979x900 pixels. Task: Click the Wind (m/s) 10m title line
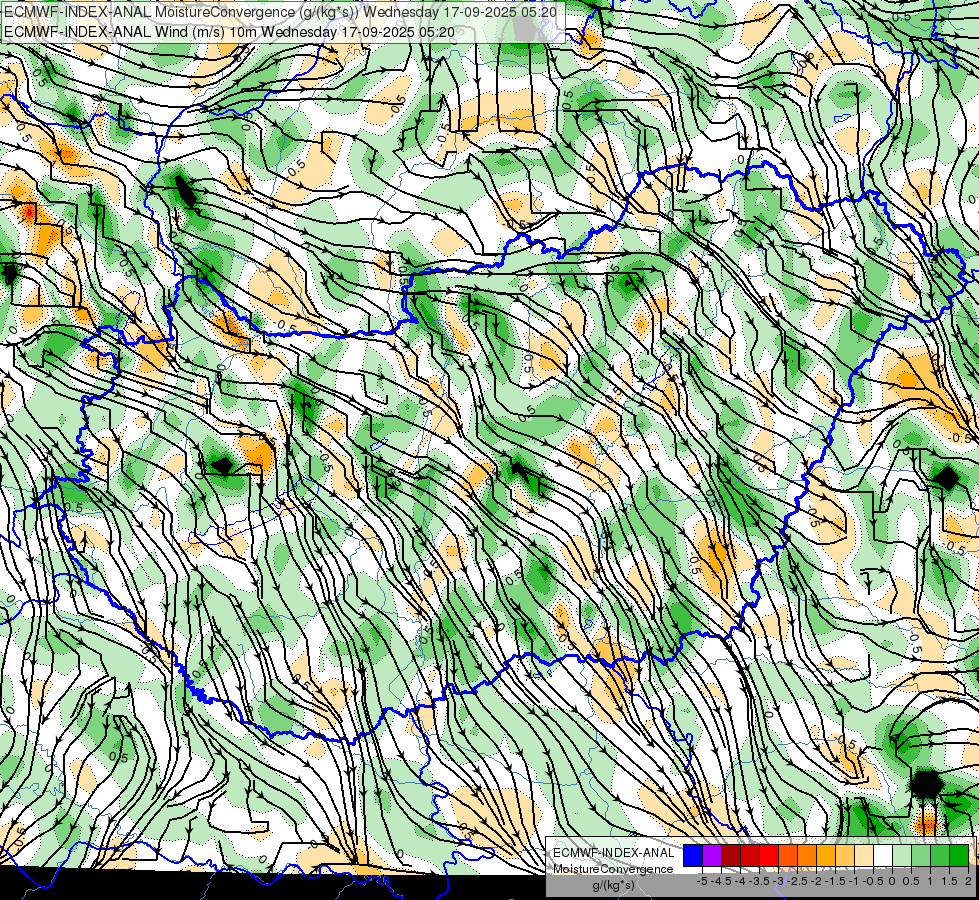(229, 32)
